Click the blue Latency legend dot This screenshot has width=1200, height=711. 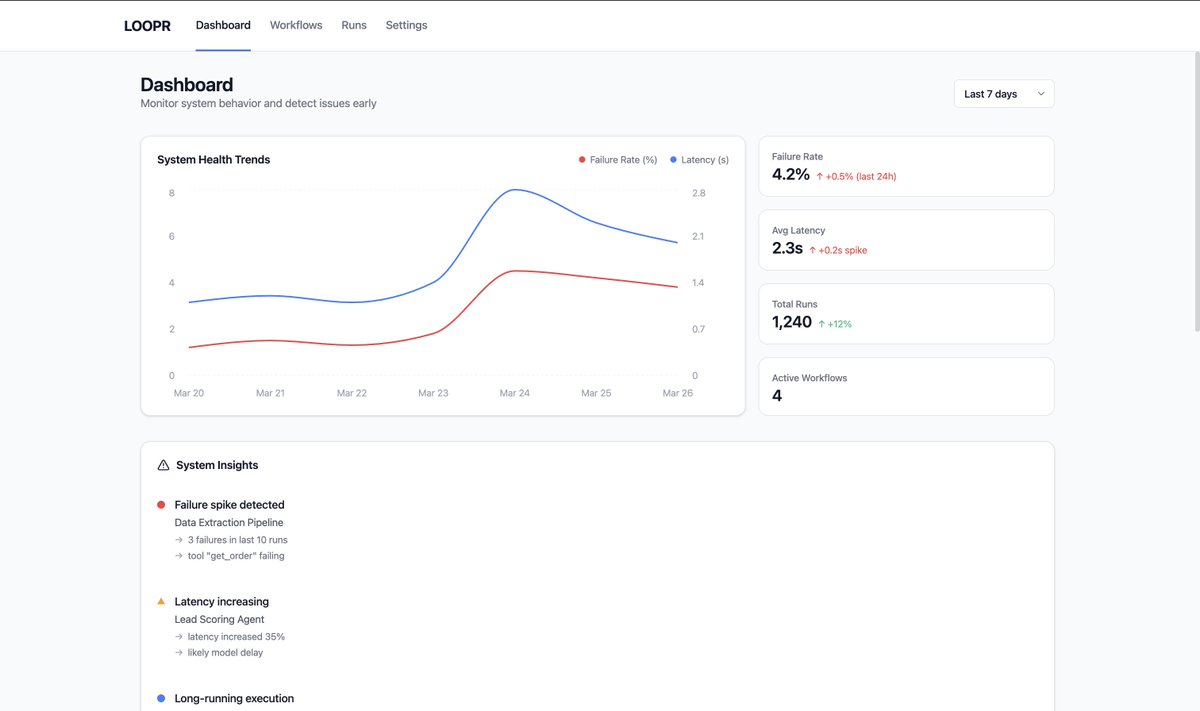coord(673,160)
